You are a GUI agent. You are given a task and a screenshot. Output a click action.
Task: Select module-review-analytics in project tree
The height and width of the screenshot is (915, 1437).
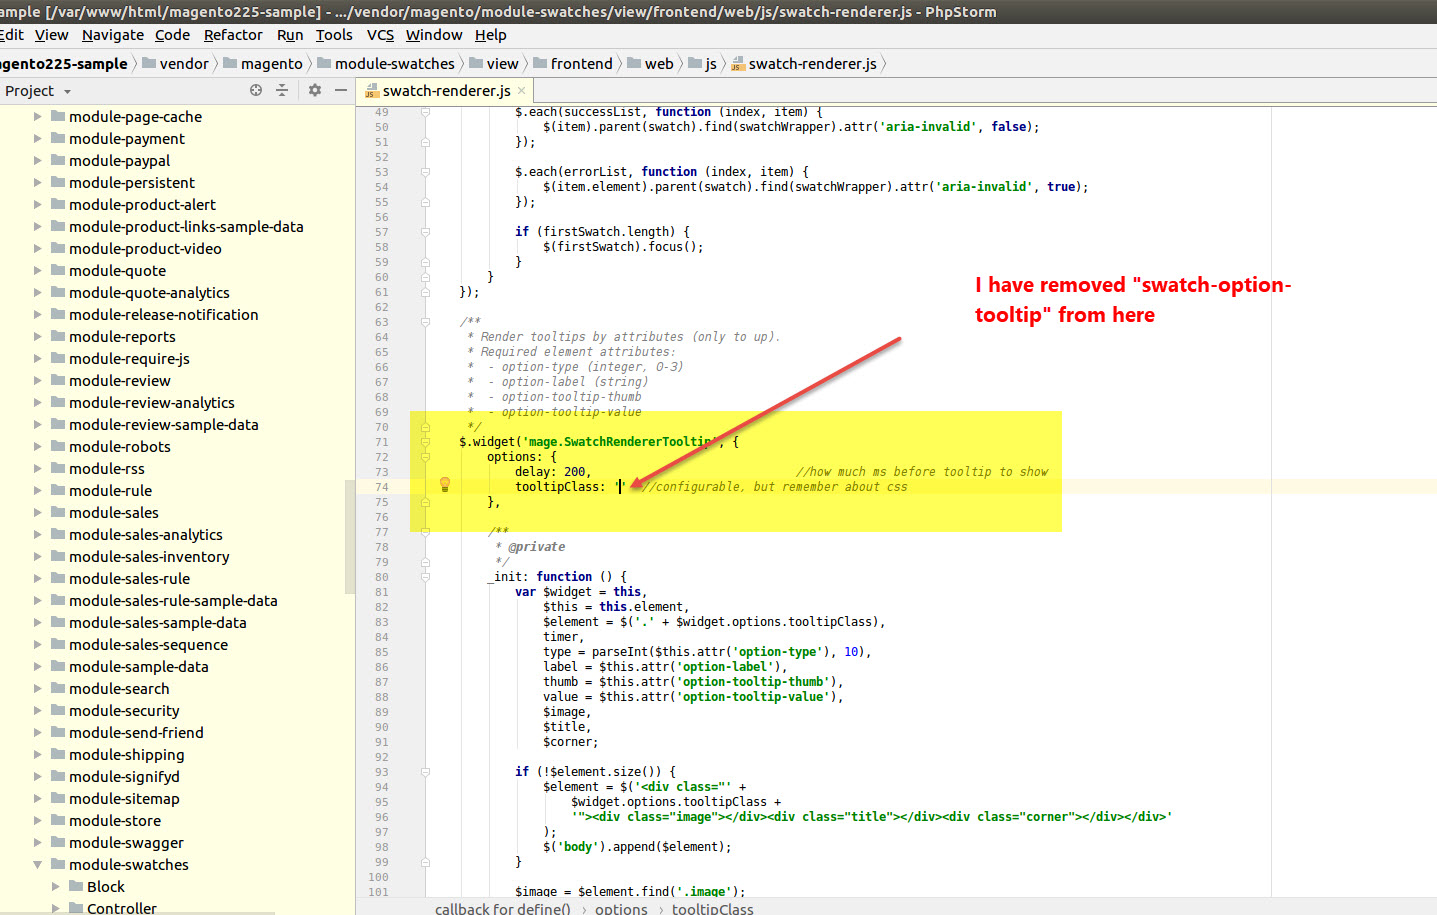(151, 402)
